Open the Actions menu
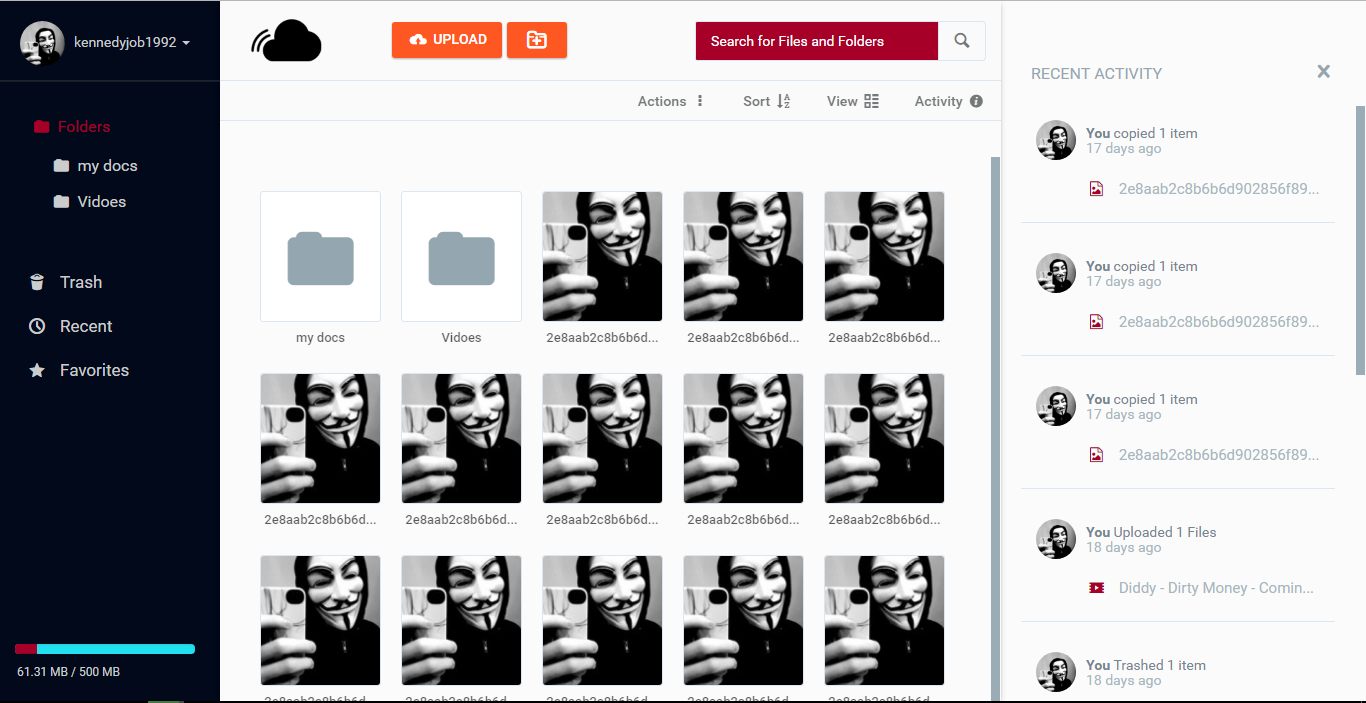 click(671, 101)
